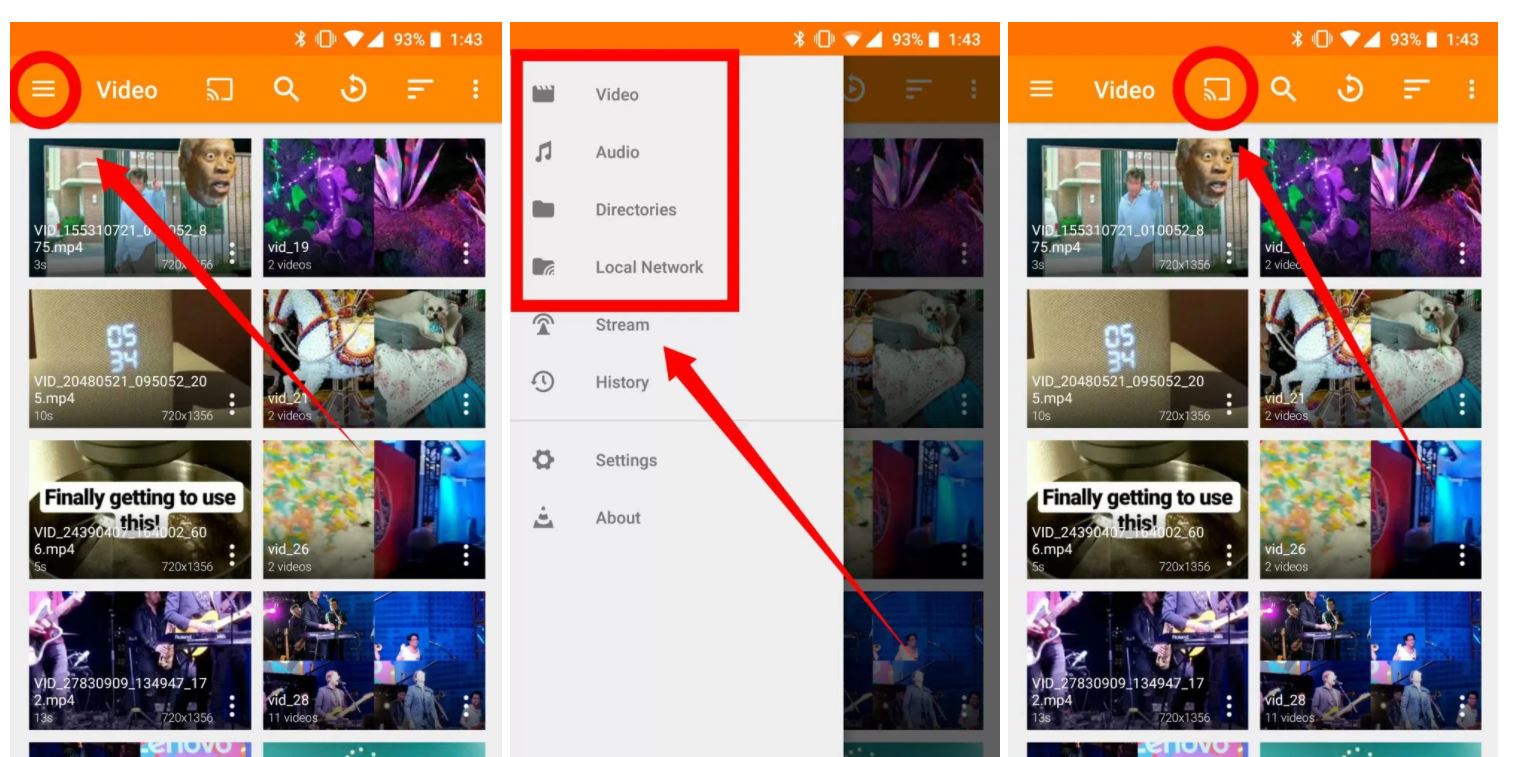Click the Stream antenna icon in drawer

click(x=543, y=325)
